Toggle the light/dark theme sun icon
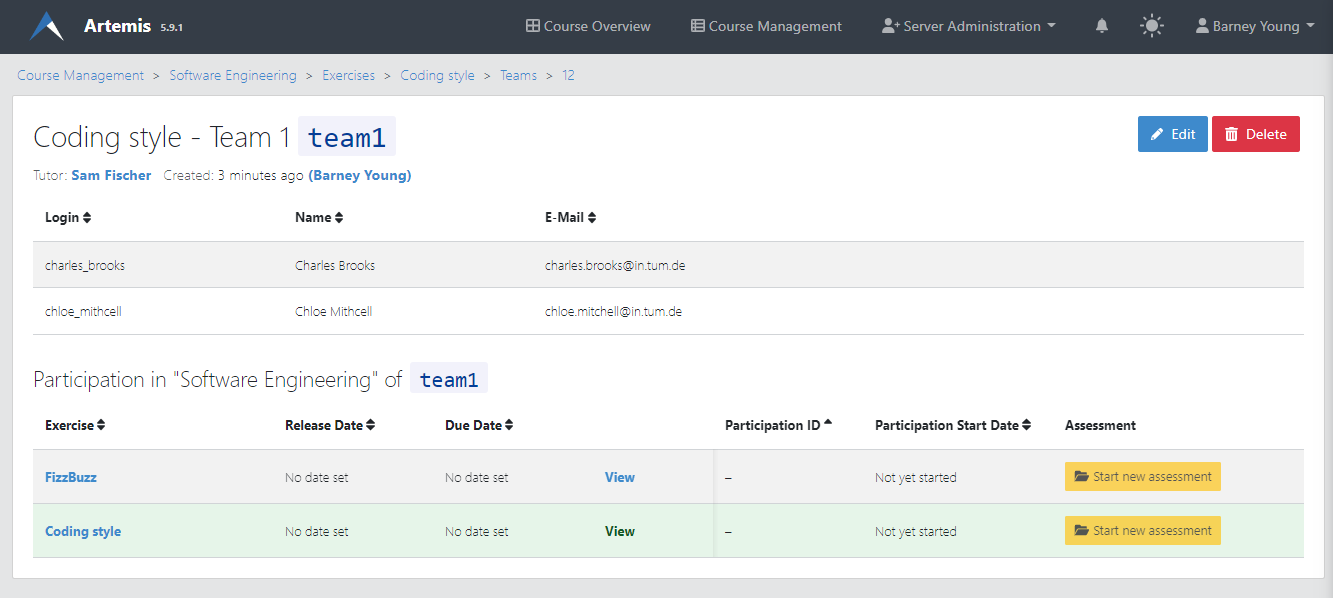This screenshot has height=598, width=1333. (x=1152, y=26)
